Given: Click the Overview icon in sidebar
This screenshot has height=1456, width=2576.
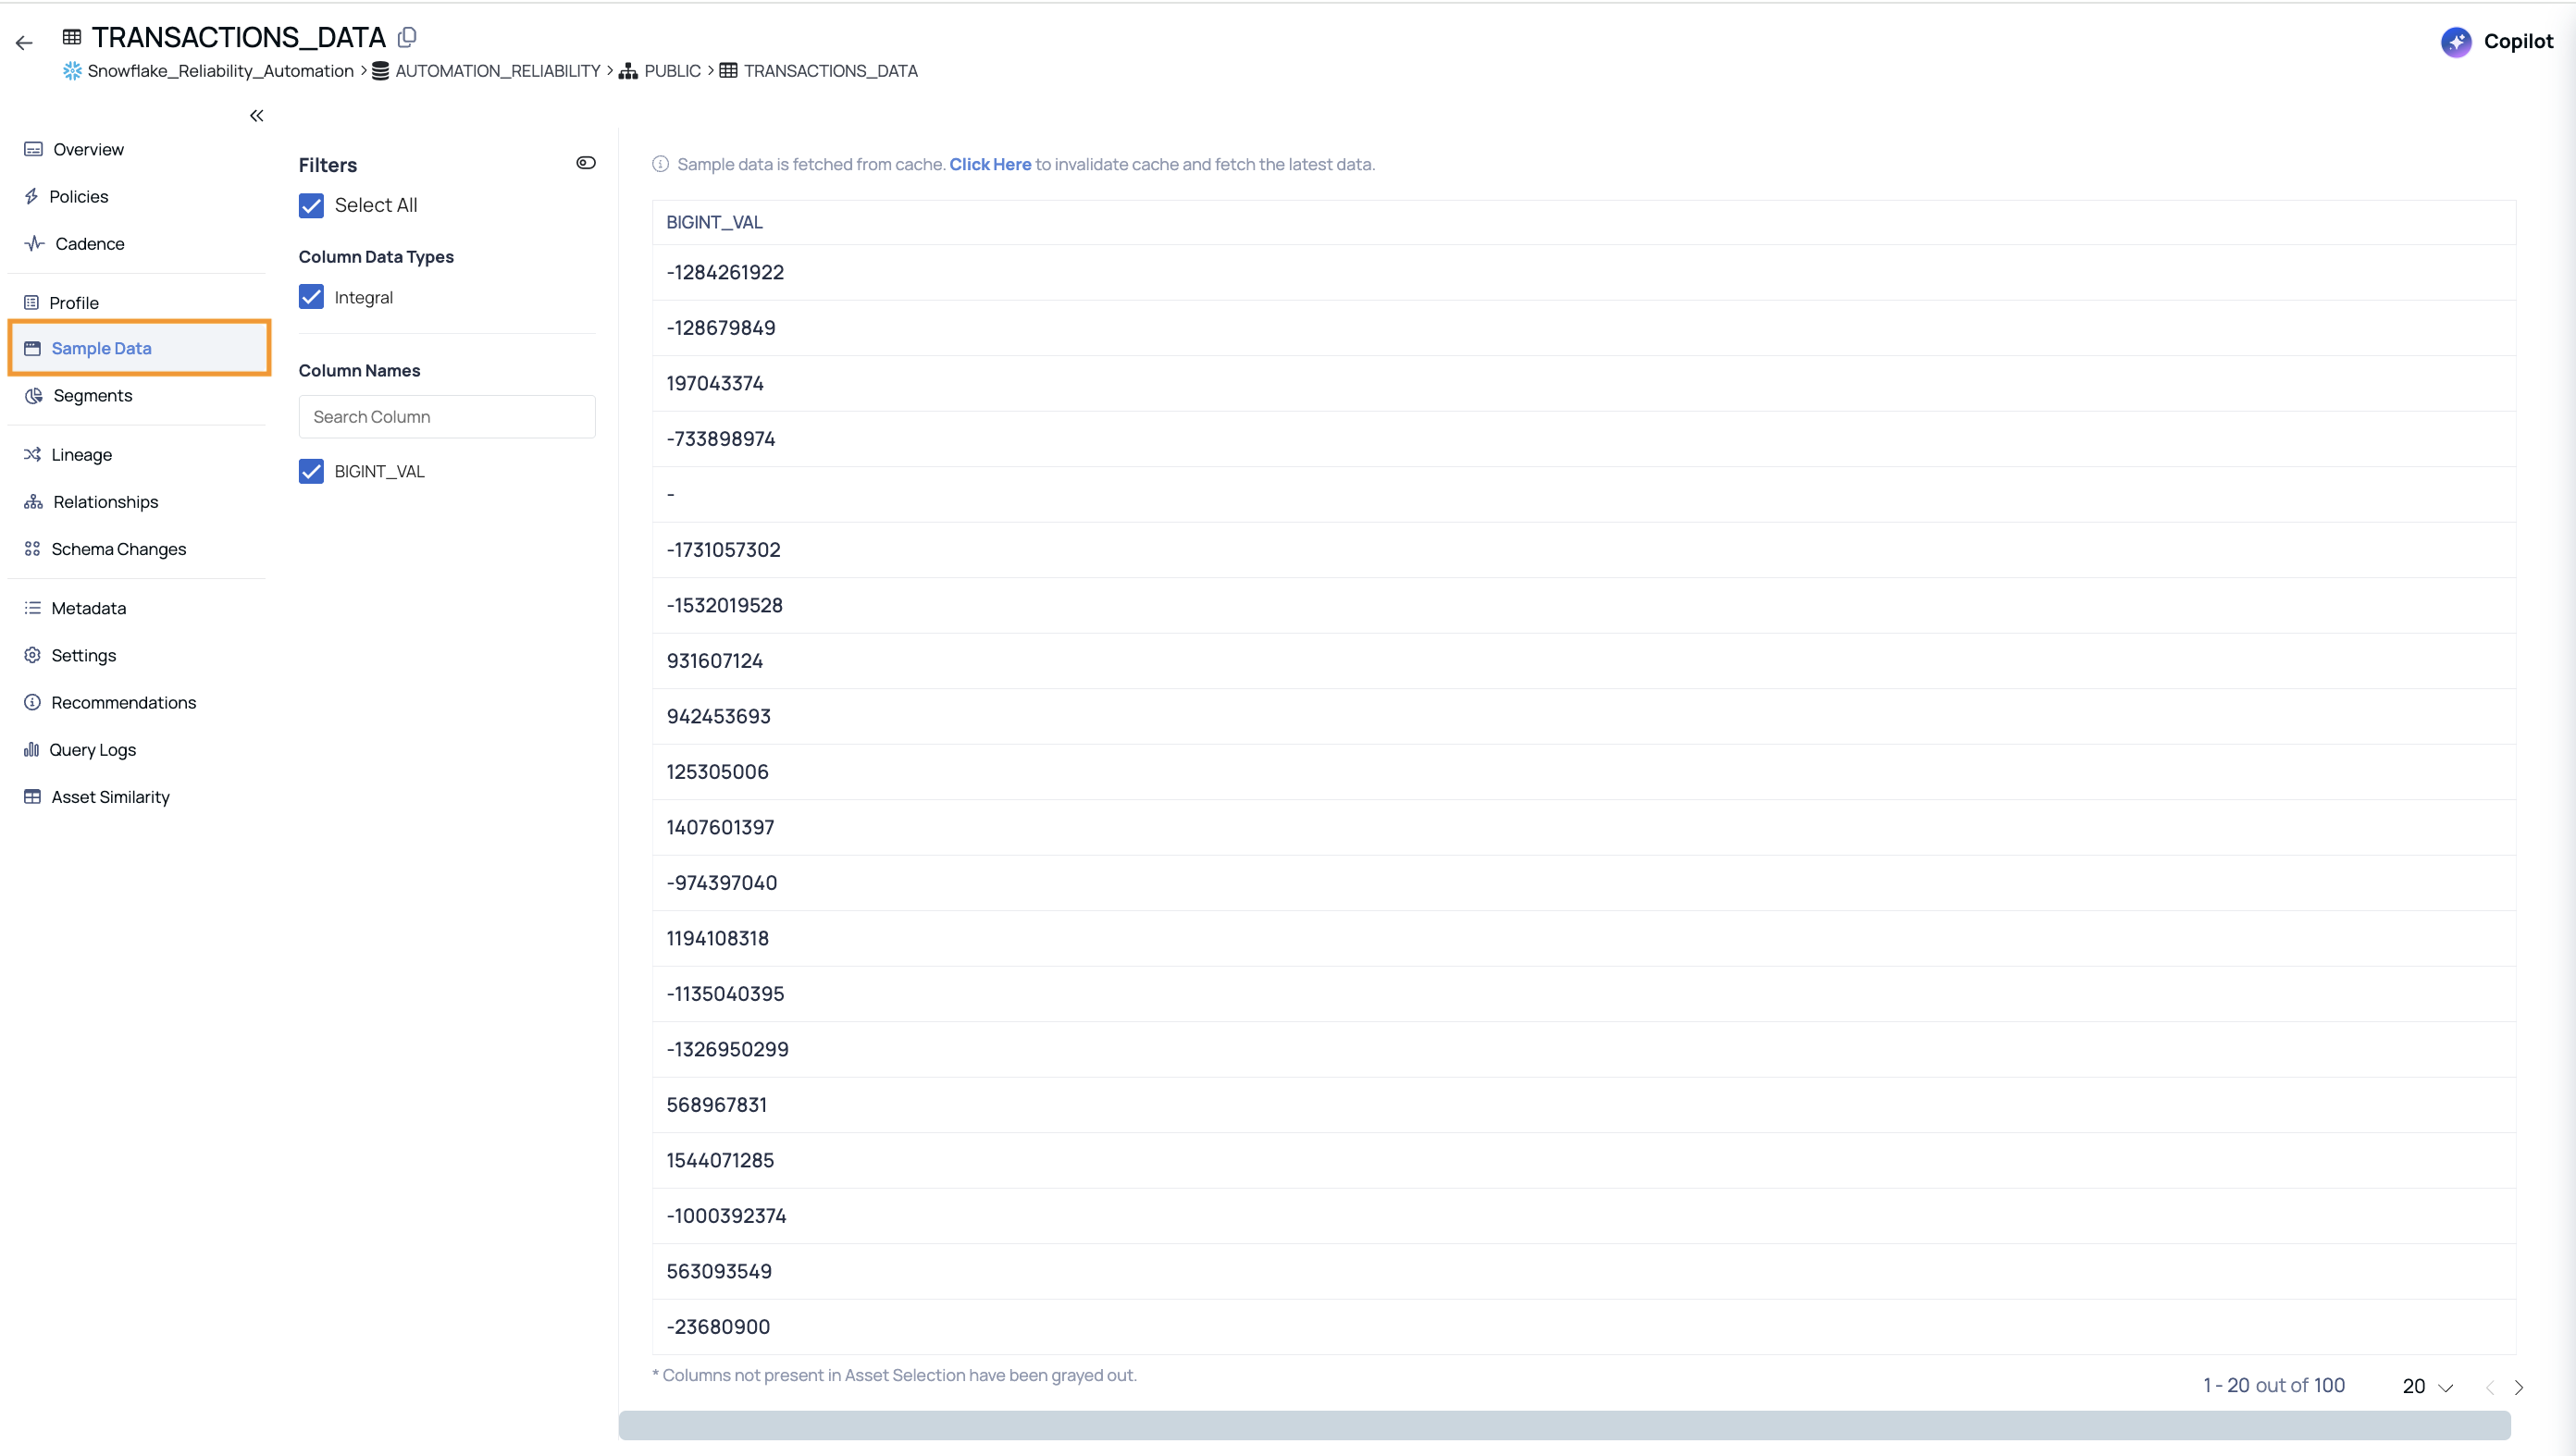Looking at the screenshot, I should click(x=33, y=149).
